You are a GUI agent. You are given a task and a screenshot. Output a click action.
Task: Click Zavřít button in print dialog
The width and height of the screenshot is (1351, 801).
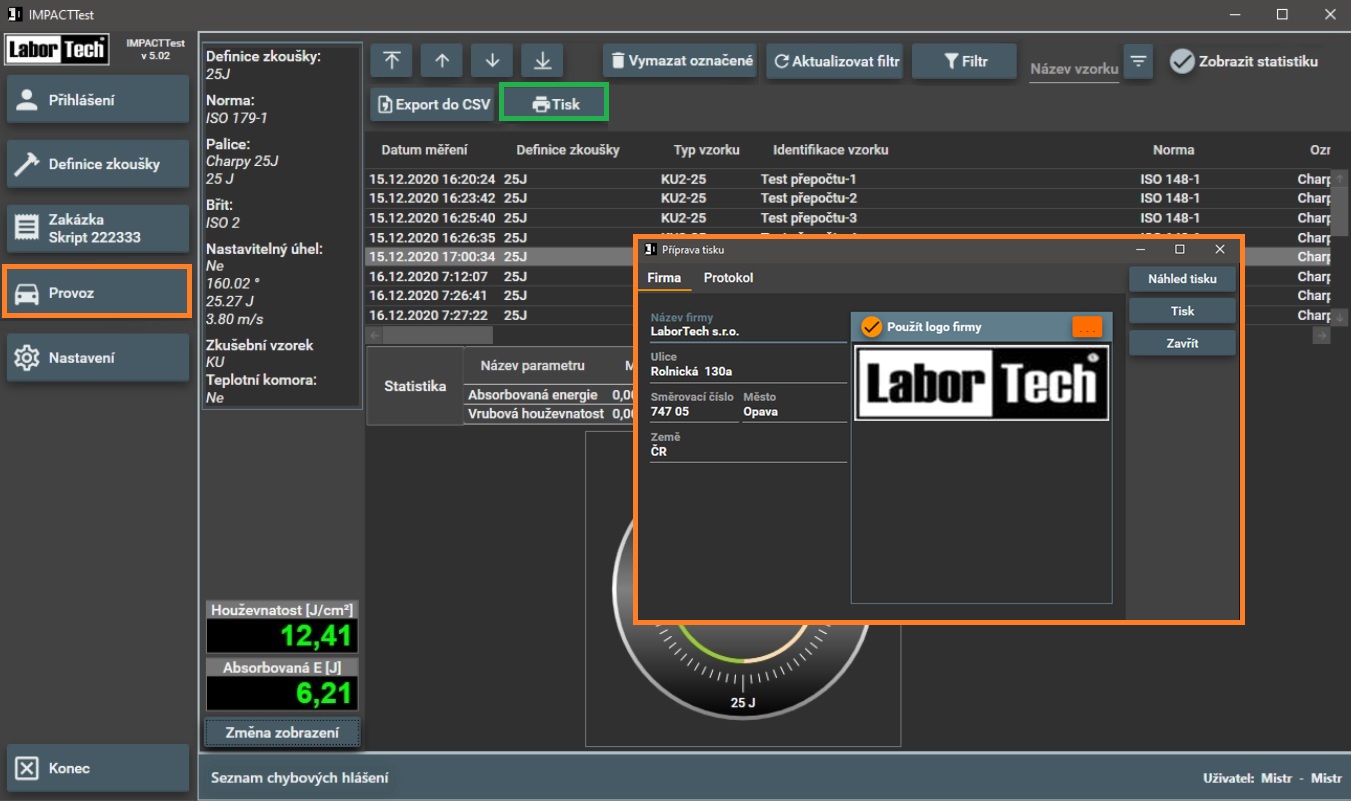click(1182, 343)
